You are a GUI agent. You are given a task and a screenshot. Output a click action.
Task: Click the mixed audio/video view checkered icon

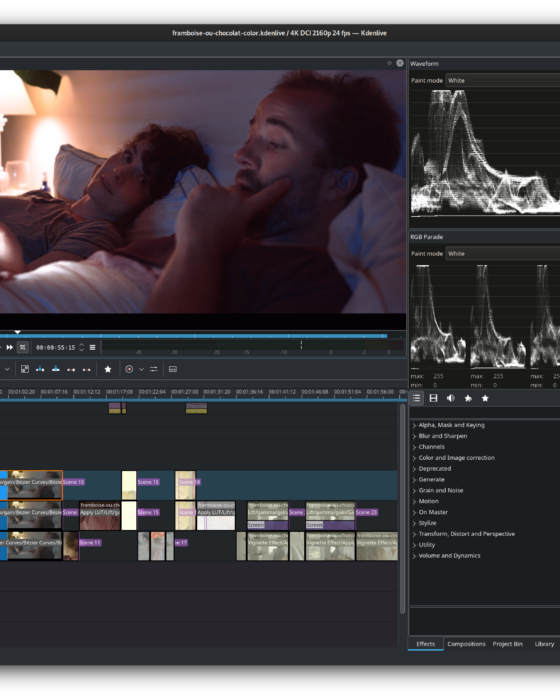pyautogui.click(x=25, y=369)
